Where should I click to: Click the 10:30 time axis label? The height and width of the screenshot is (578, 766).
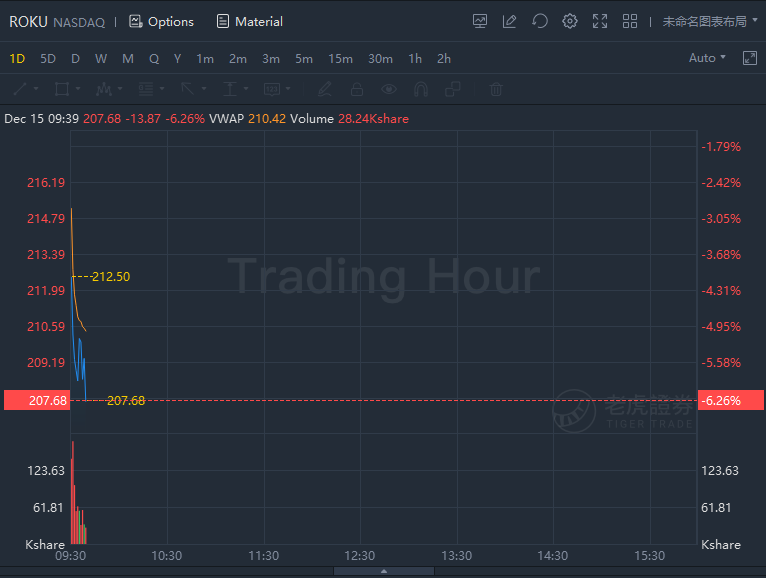point(167,556)
